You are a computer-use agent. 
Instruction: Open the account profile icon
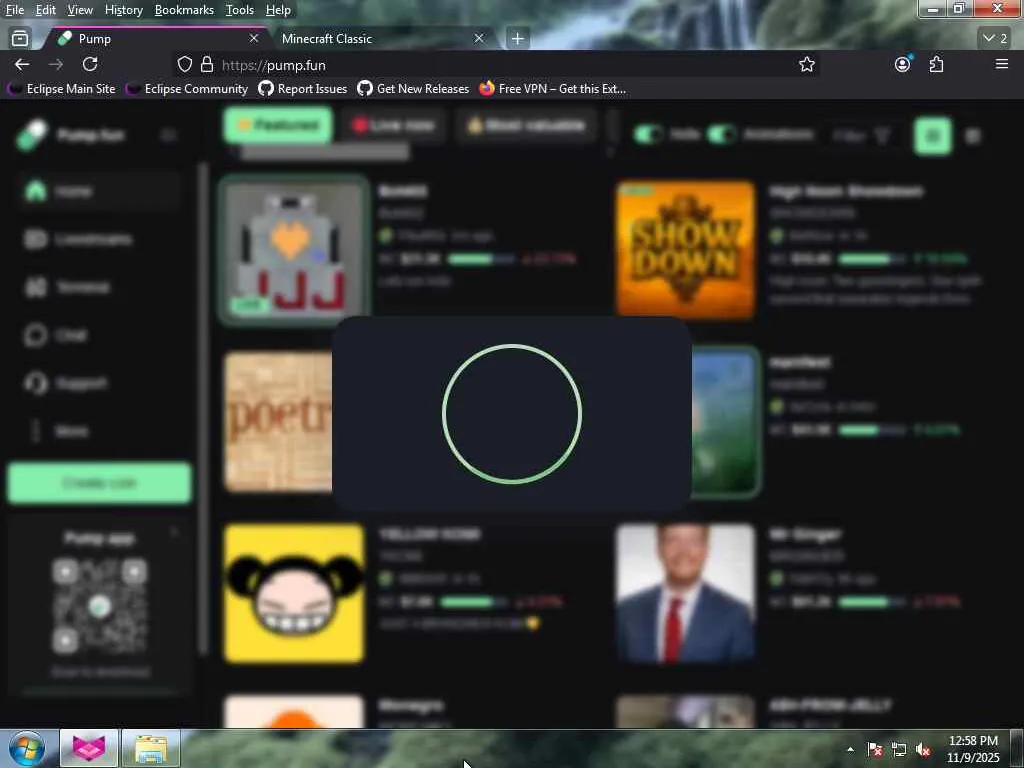pyautogui.click(x=903, y=64)
